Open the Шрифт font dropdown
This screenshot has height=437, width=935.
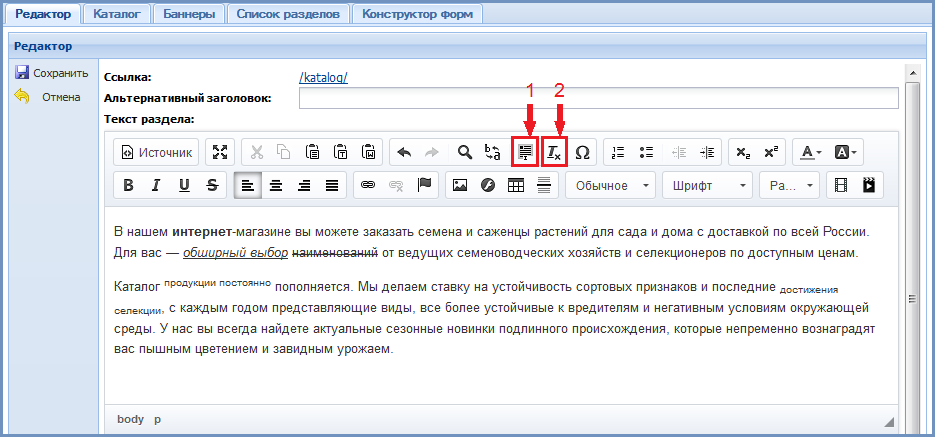click(707, 185)
